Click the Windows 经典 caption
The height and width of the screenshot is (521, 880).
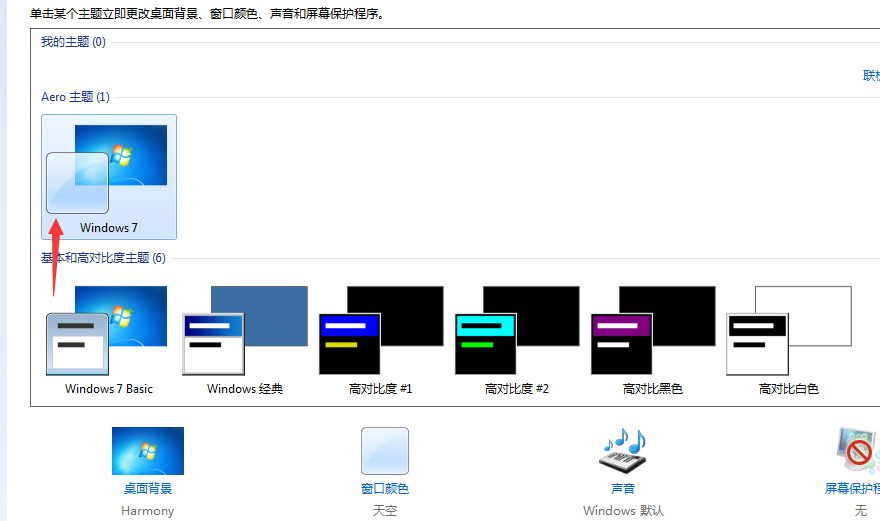tap(245, 389)
